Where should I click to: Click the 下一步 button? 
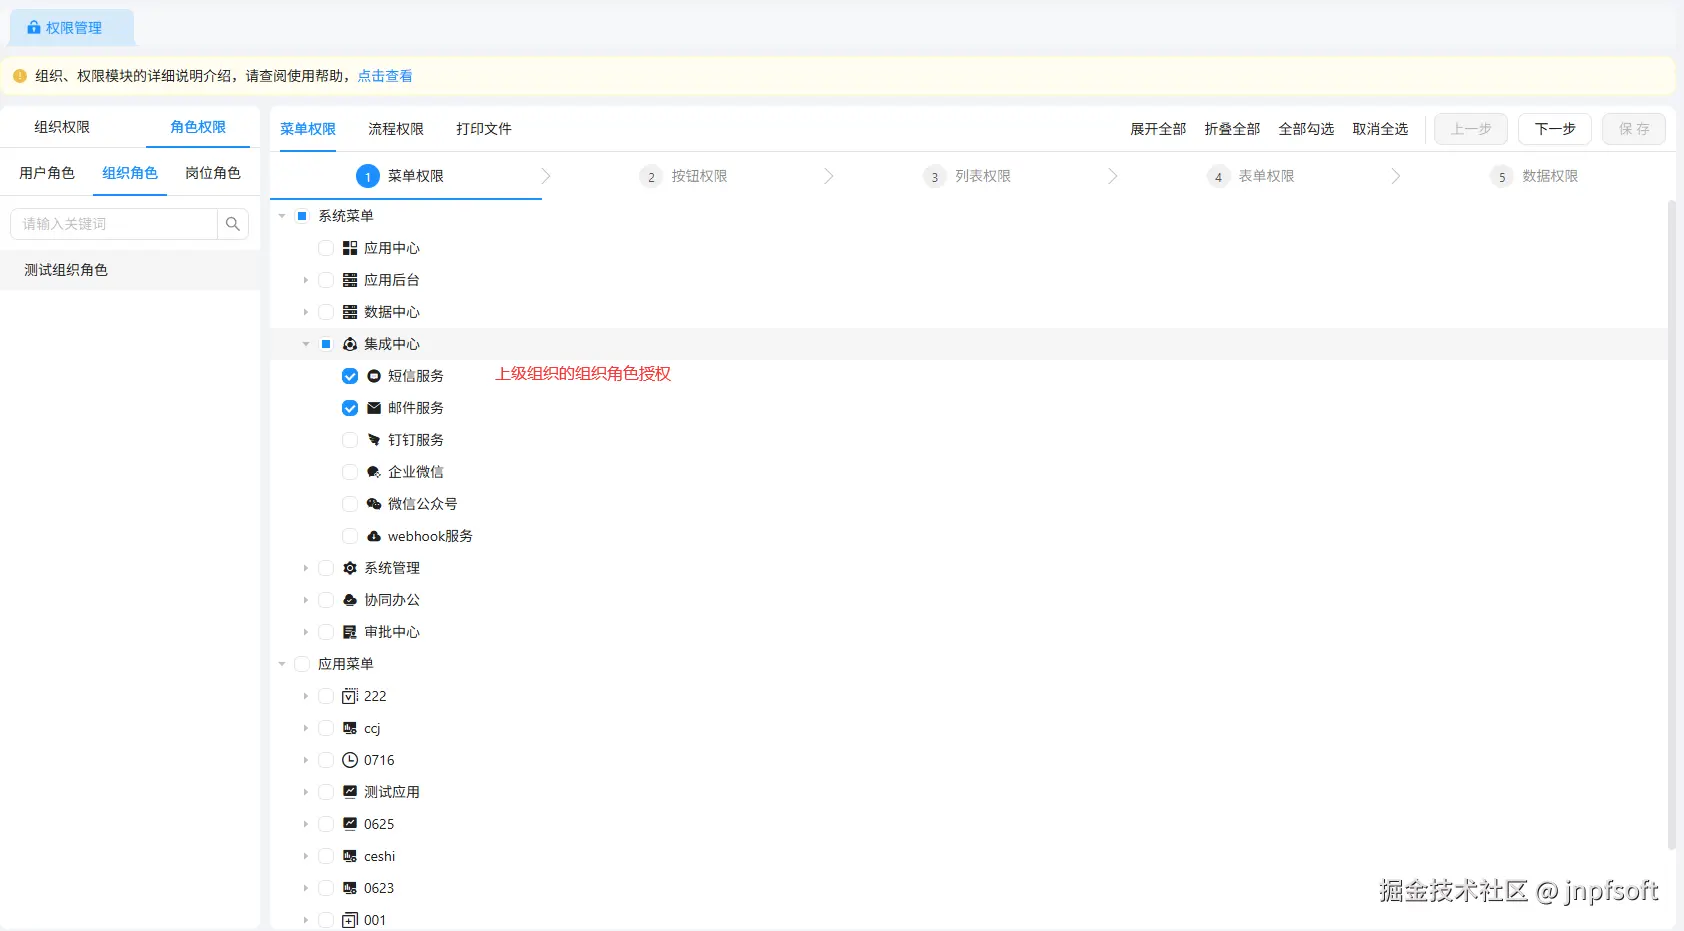(1555, 129)
